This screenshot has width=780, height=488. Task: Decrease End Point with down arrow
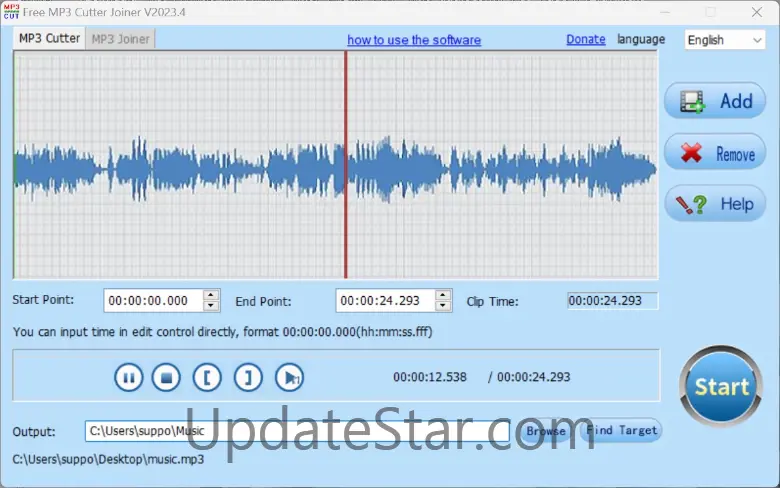(x=443, y=306)
